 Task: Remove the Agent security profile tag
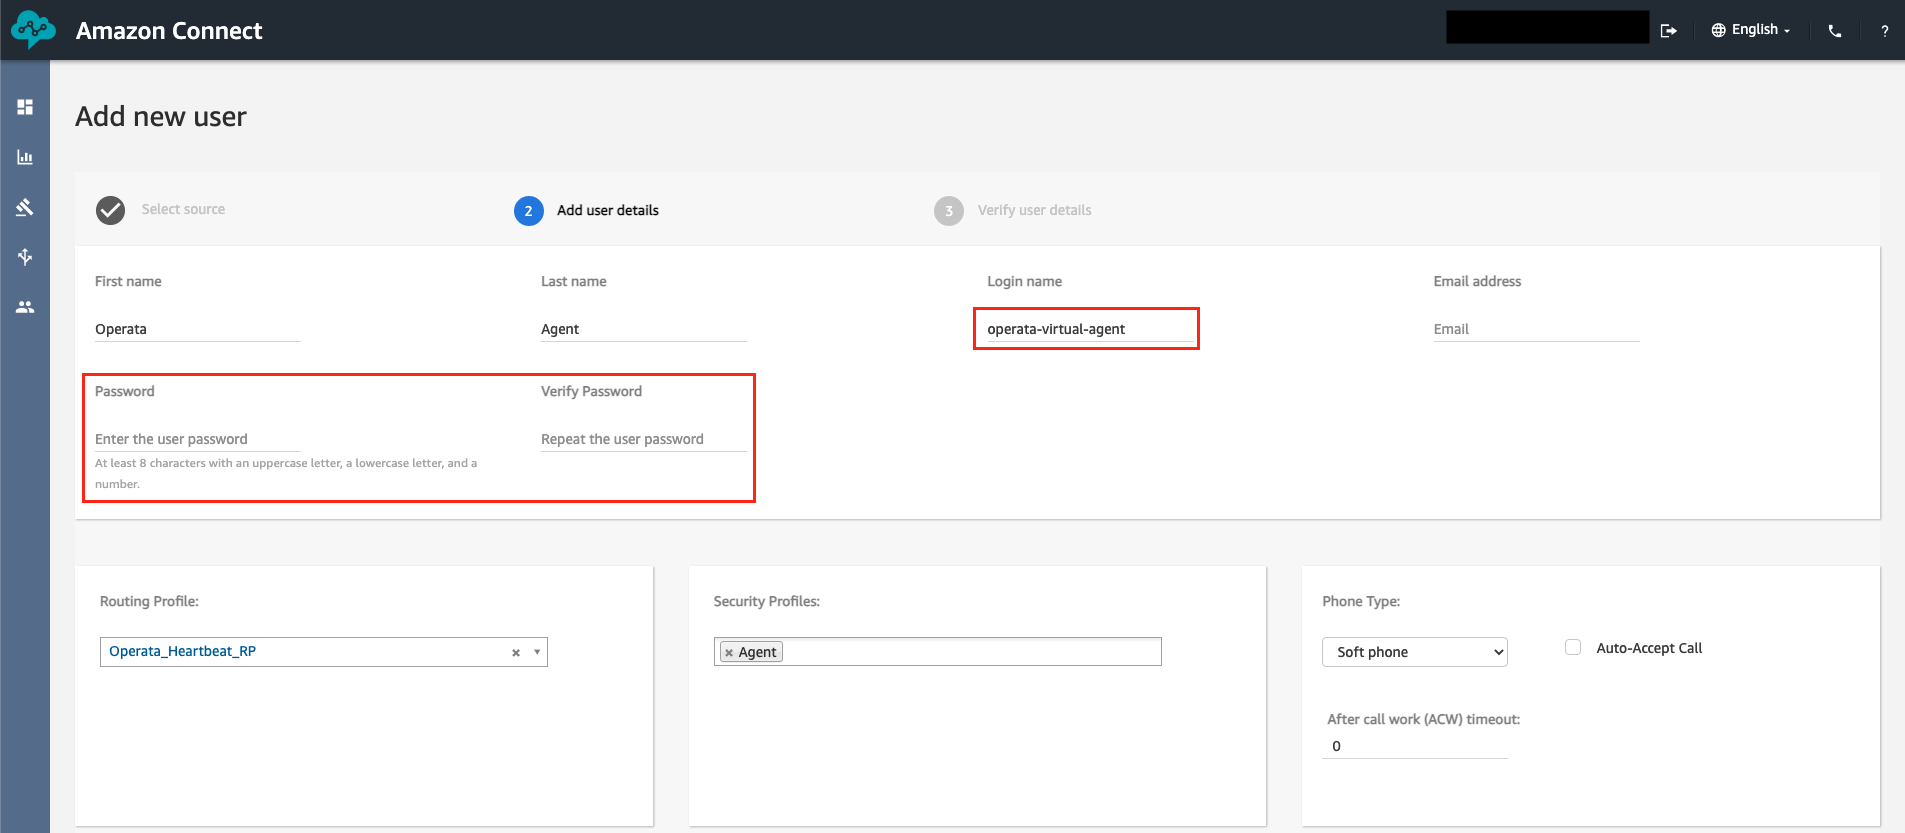pyautogui.click(x=729, y=653)
